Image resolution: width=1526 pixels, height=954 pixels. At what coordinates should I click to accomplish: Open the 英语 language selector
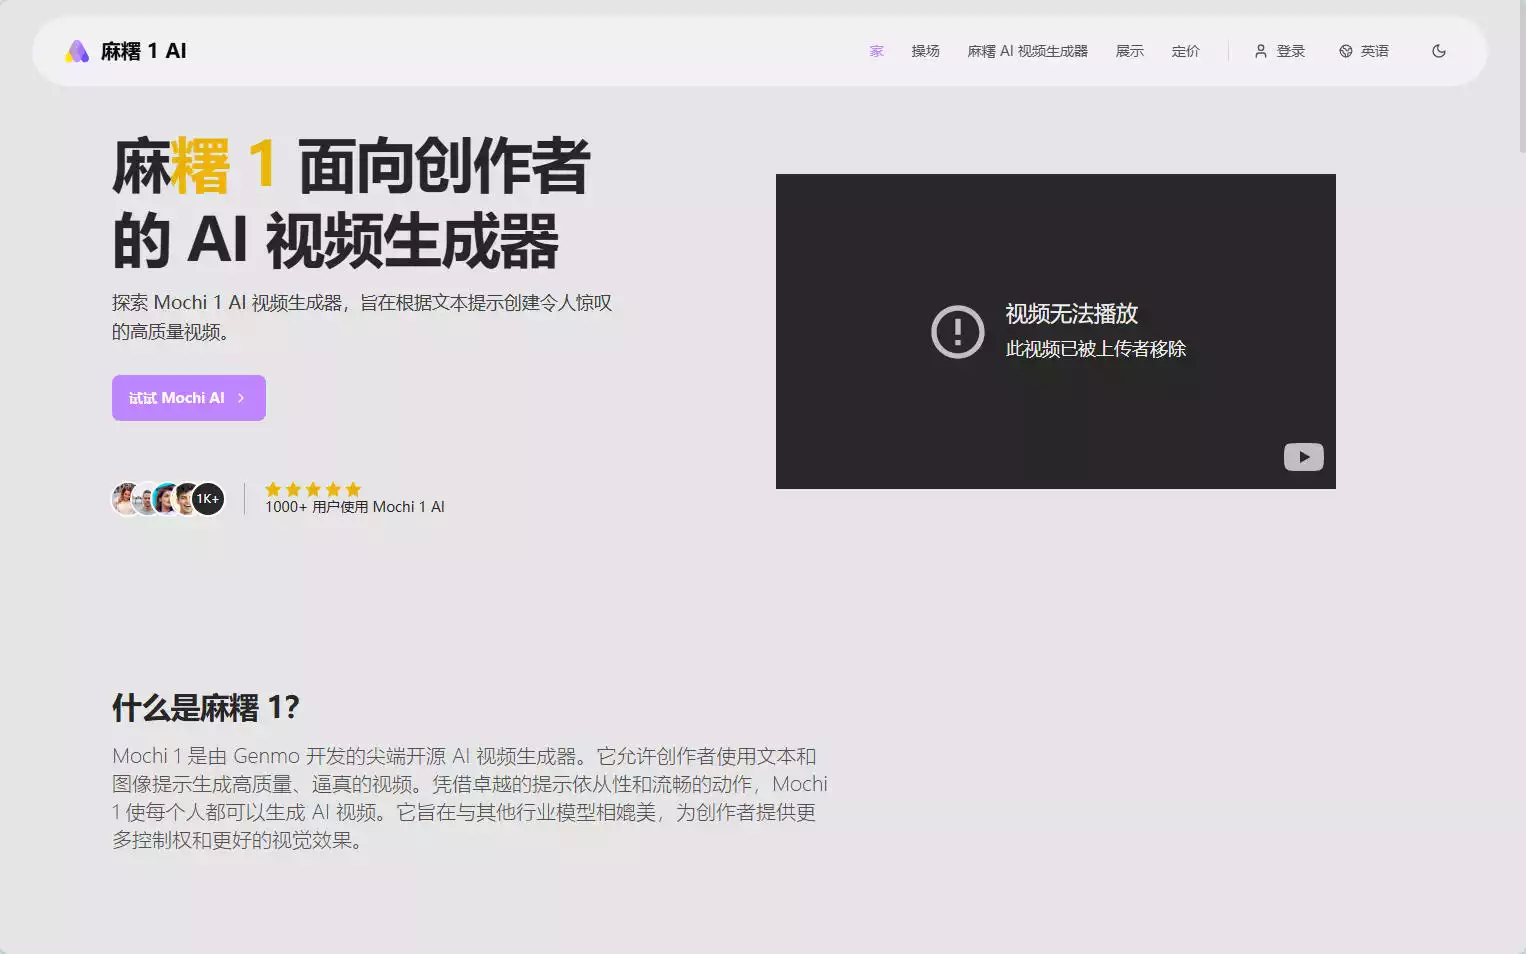[x=1373, y=51]
